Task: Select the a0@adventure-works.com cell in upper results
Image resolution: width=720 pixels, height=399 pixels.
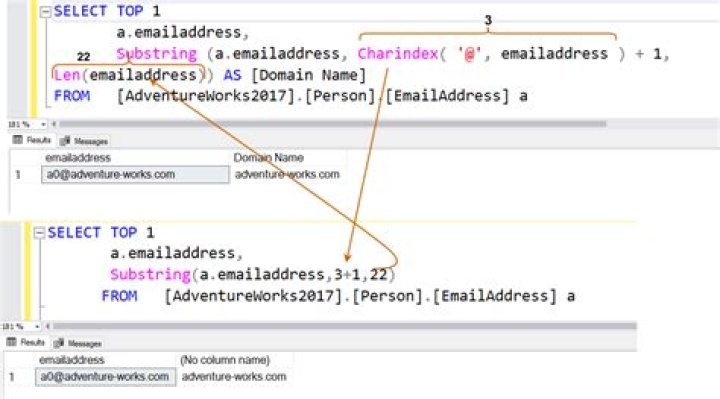Action: (135, 174)
